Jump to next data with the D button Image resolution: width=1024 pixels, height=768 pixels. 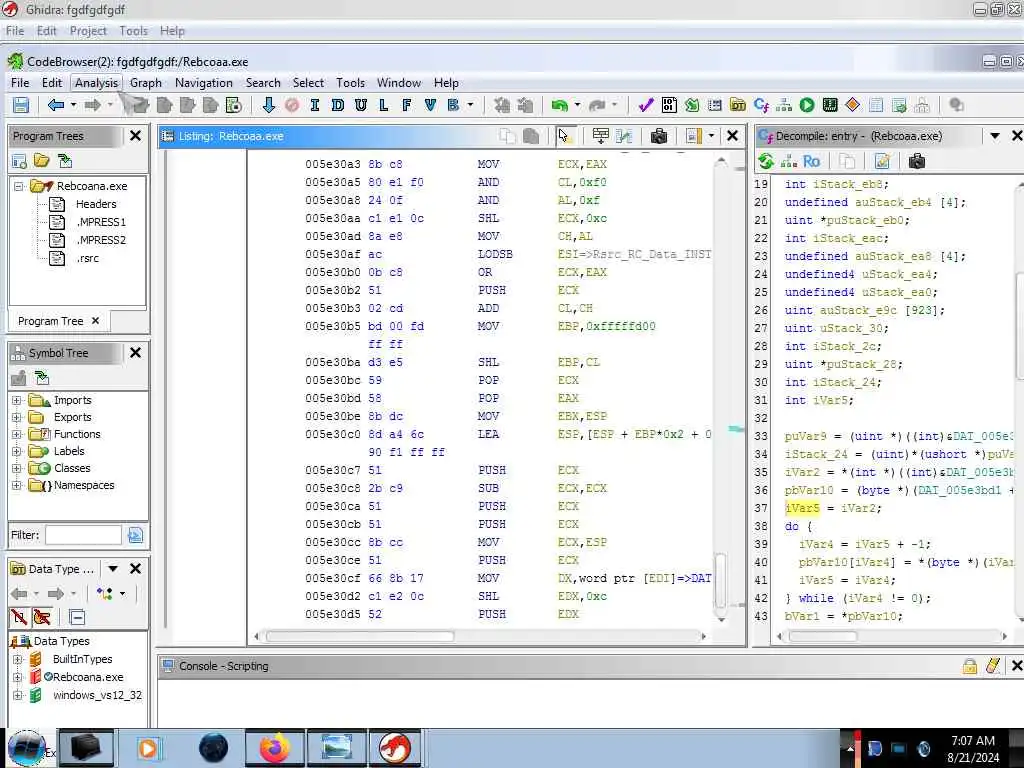pos(338,104)
